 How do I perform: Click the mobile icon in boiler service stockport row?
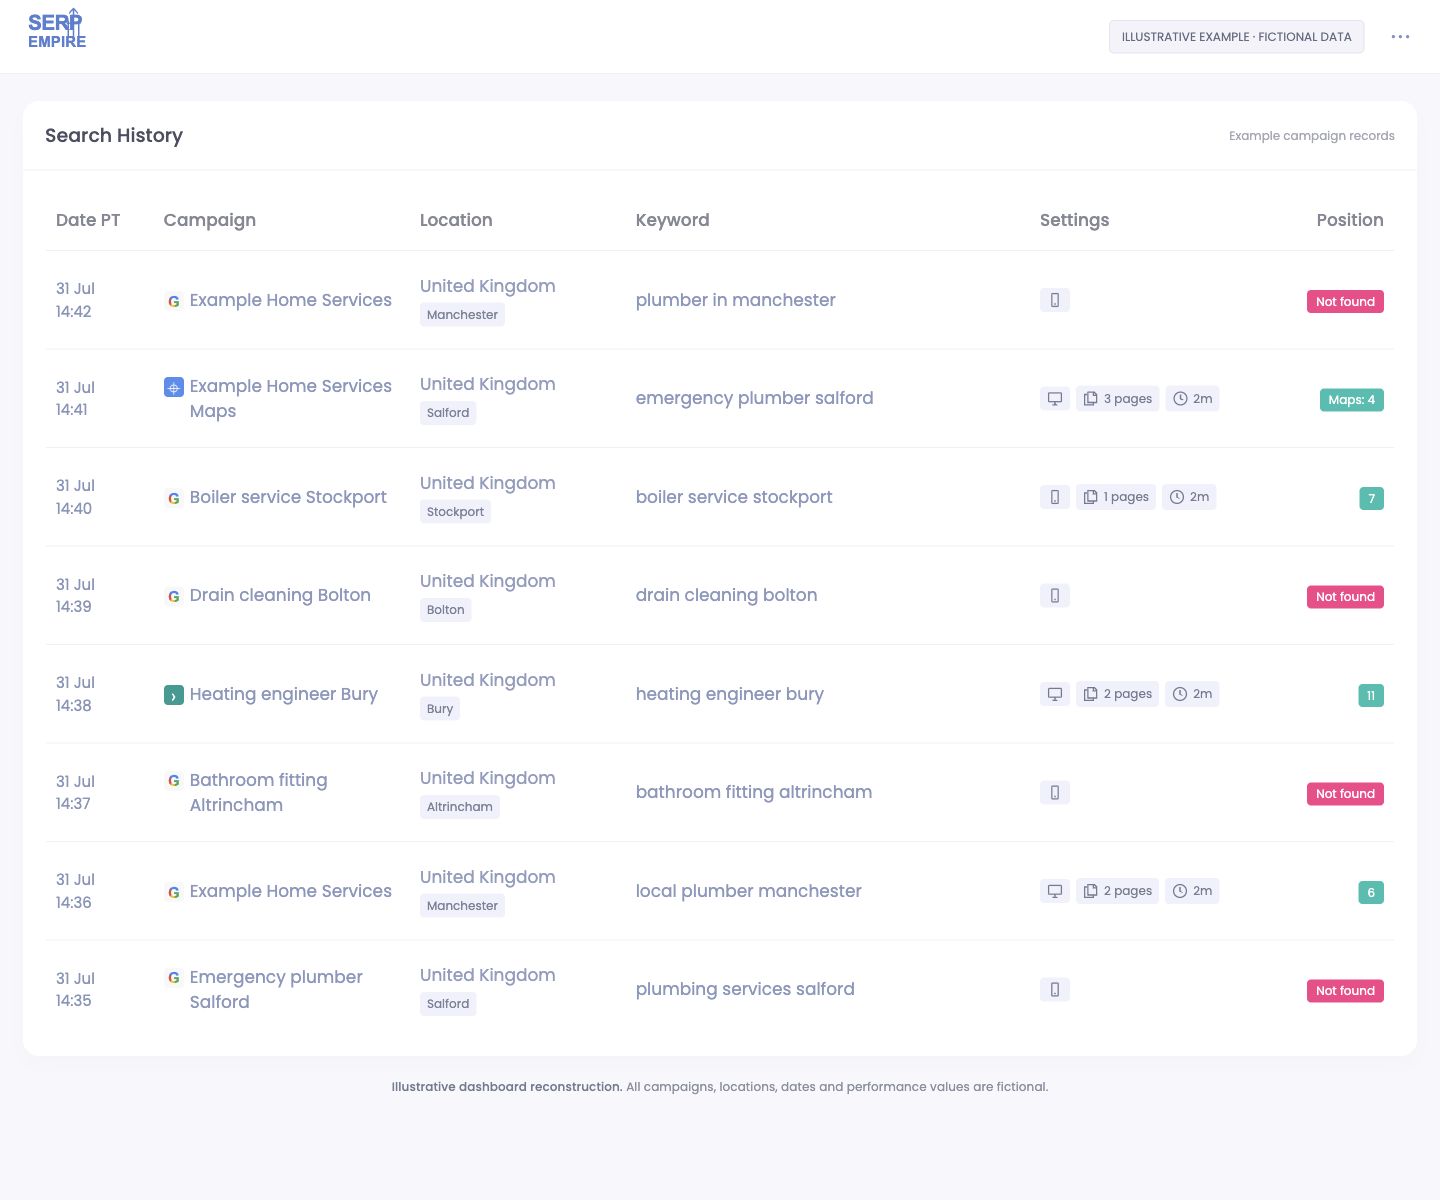pos(1055,497)
